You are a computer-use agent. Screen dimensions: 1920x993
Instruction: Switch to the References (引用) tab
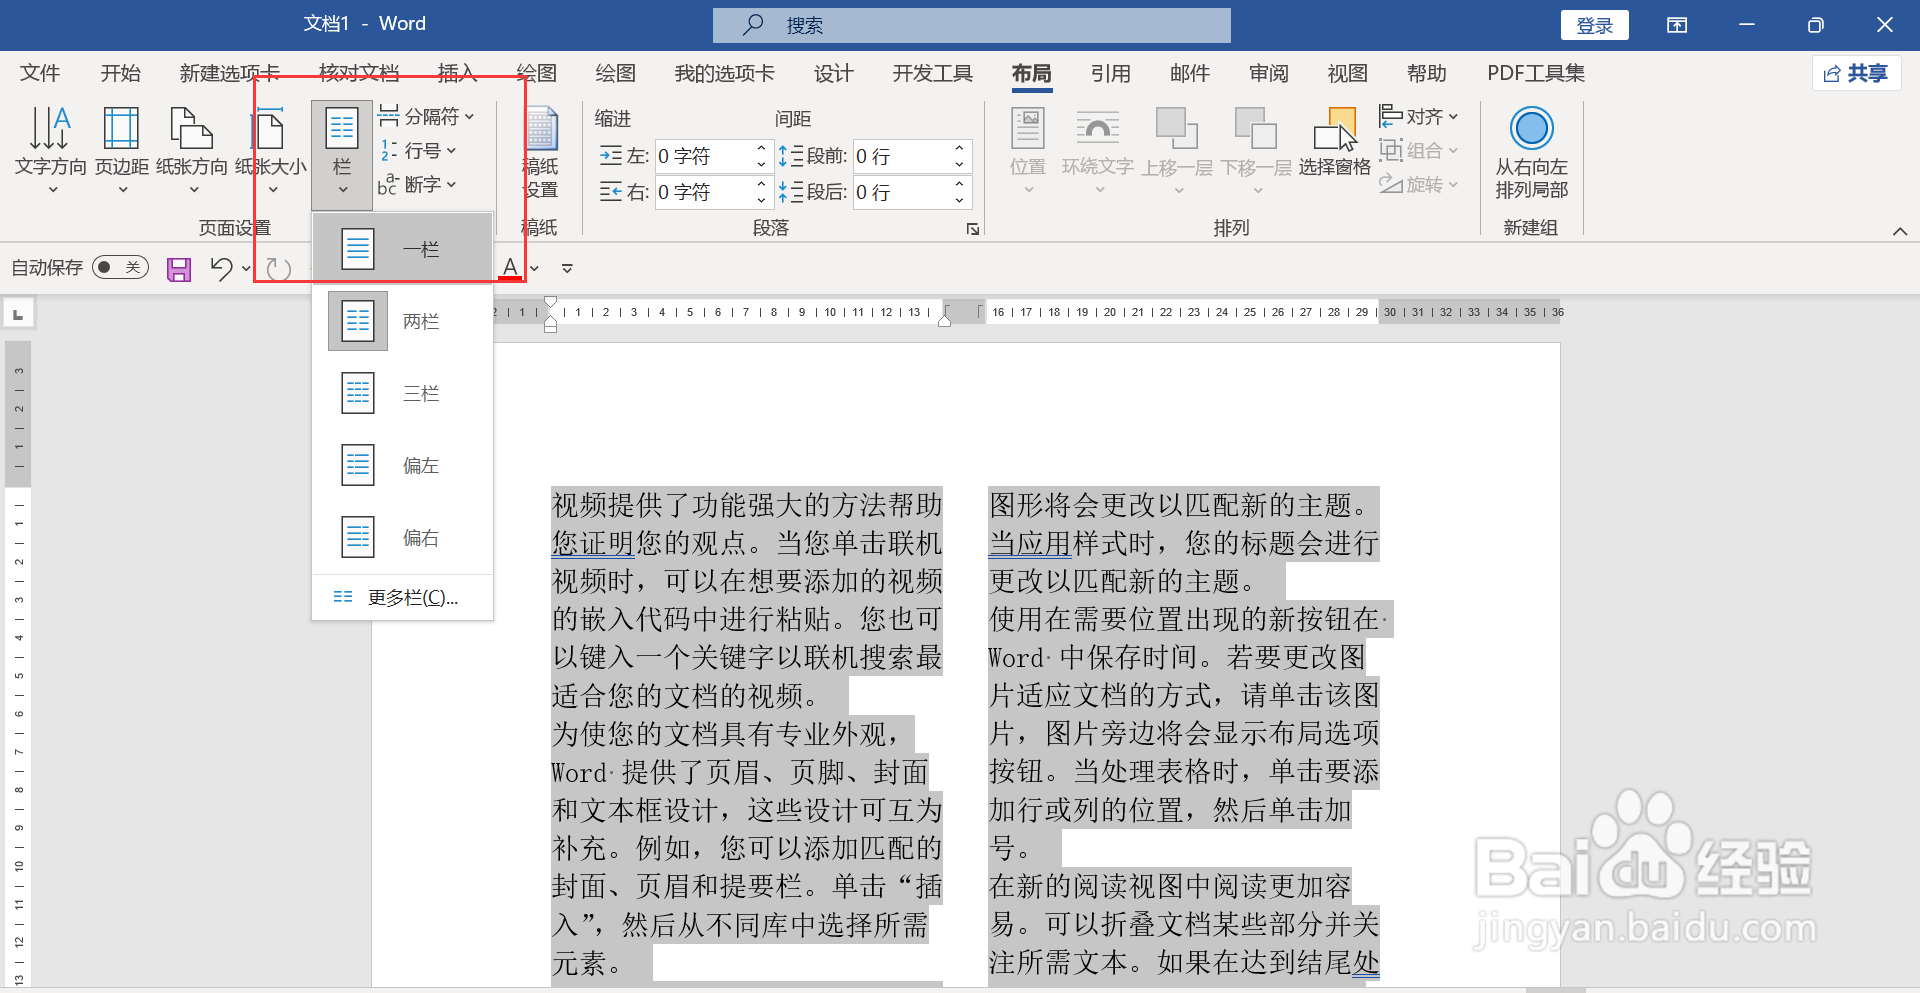(1111, 73)
